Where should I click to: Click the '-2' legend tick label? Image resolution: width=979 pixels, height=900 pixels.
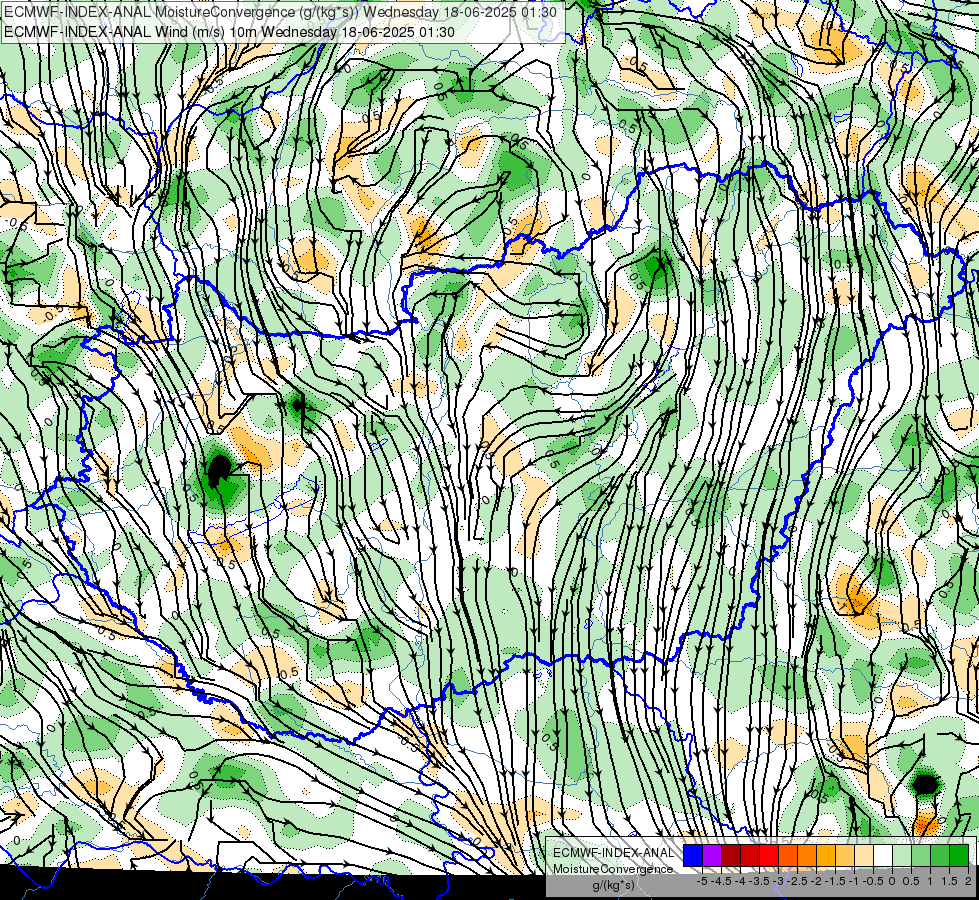pyautogui.click(x=816, y=881)
